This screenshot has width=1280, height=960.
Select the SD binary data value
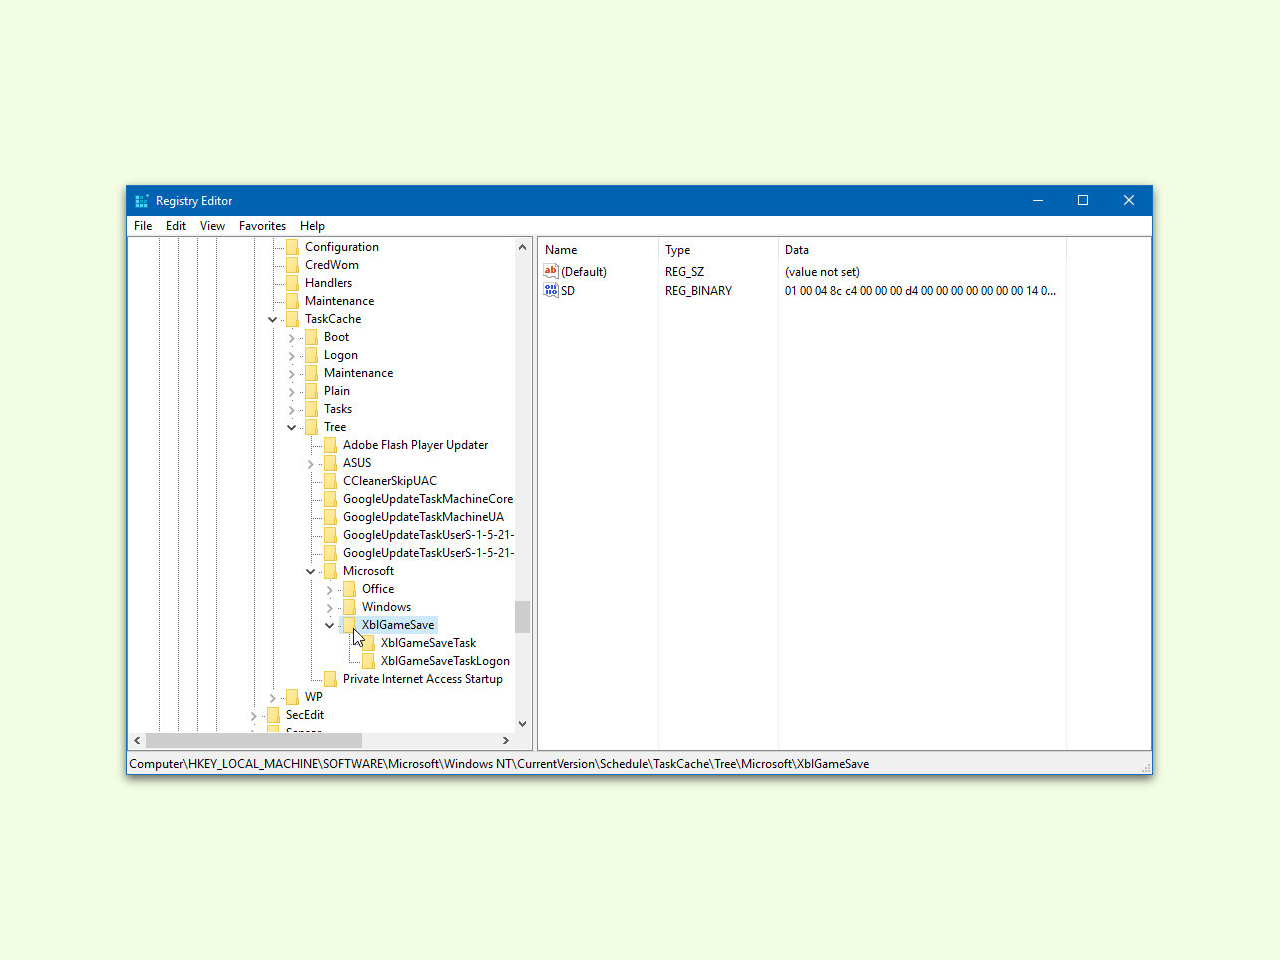920,291
